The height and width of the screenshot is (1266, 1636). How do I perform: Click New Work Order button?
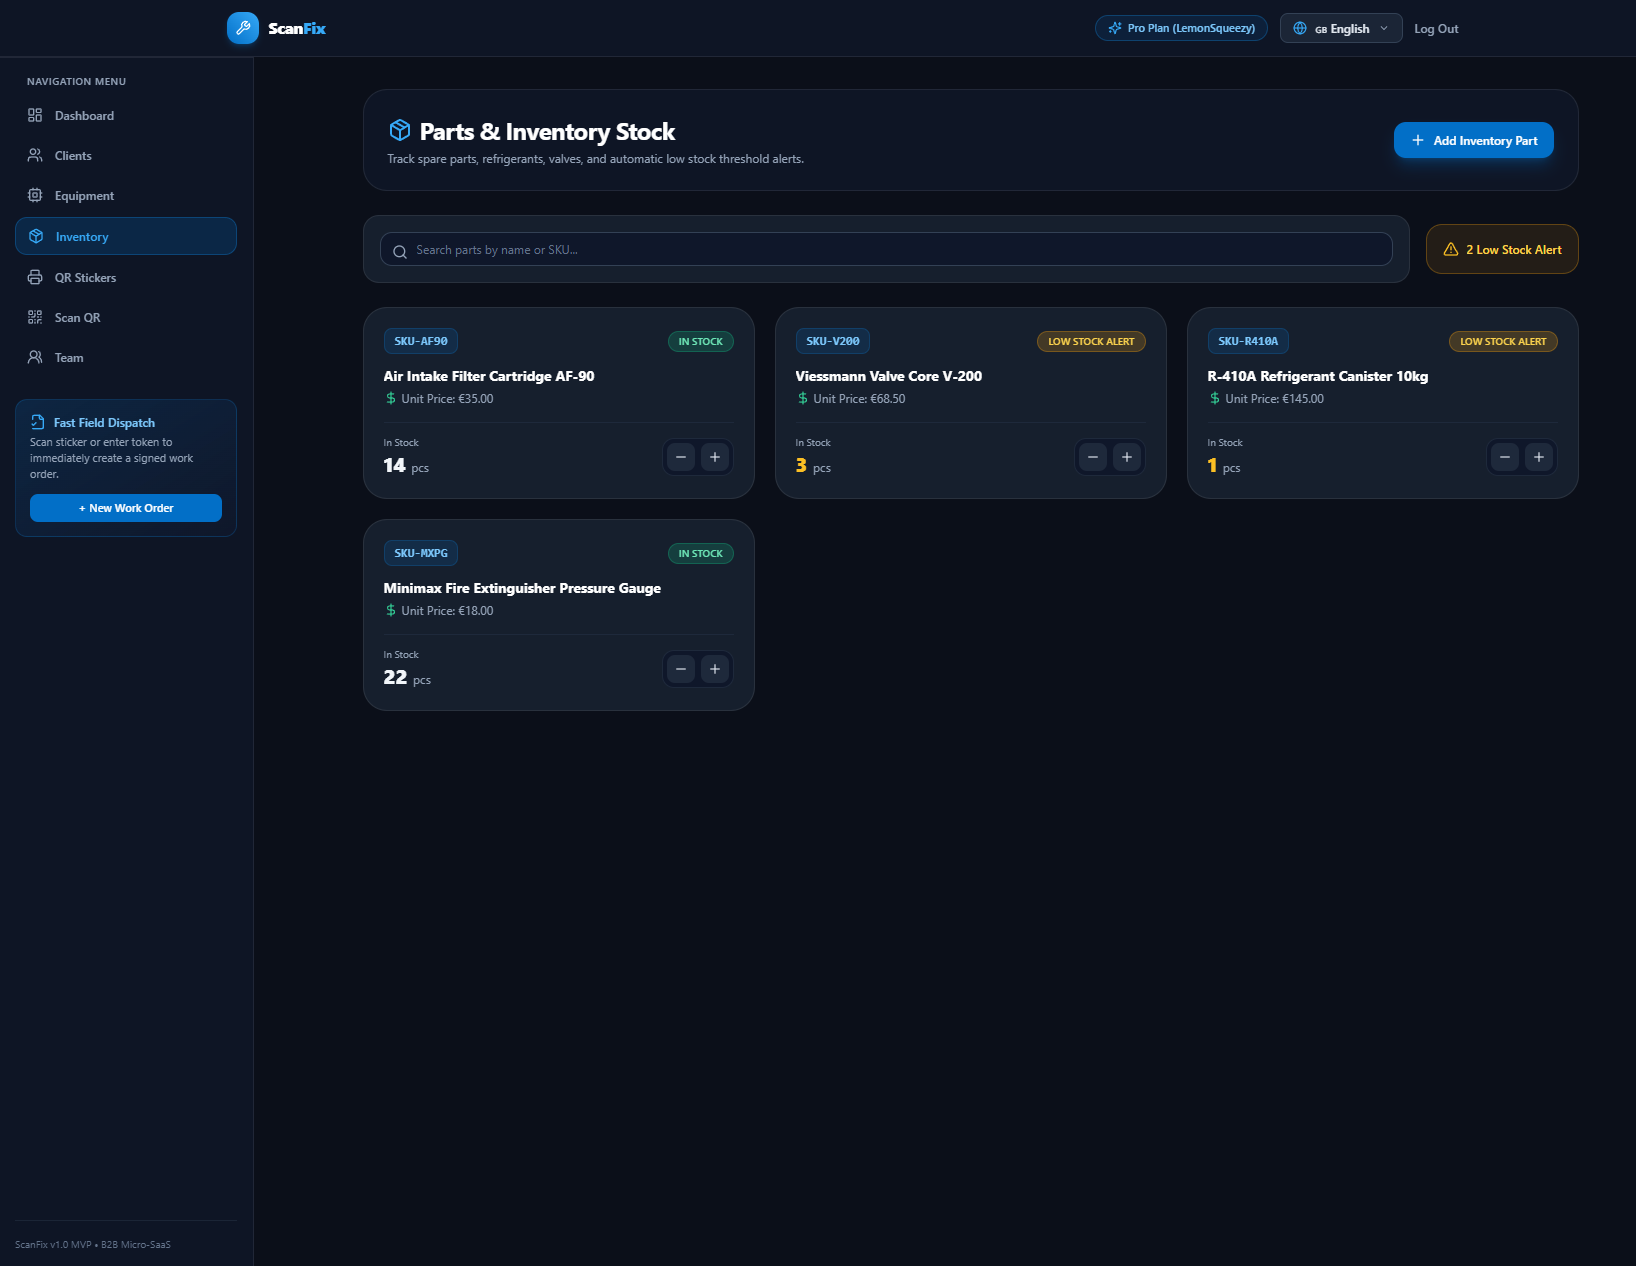pyautogui.click(x=126, y=508)
